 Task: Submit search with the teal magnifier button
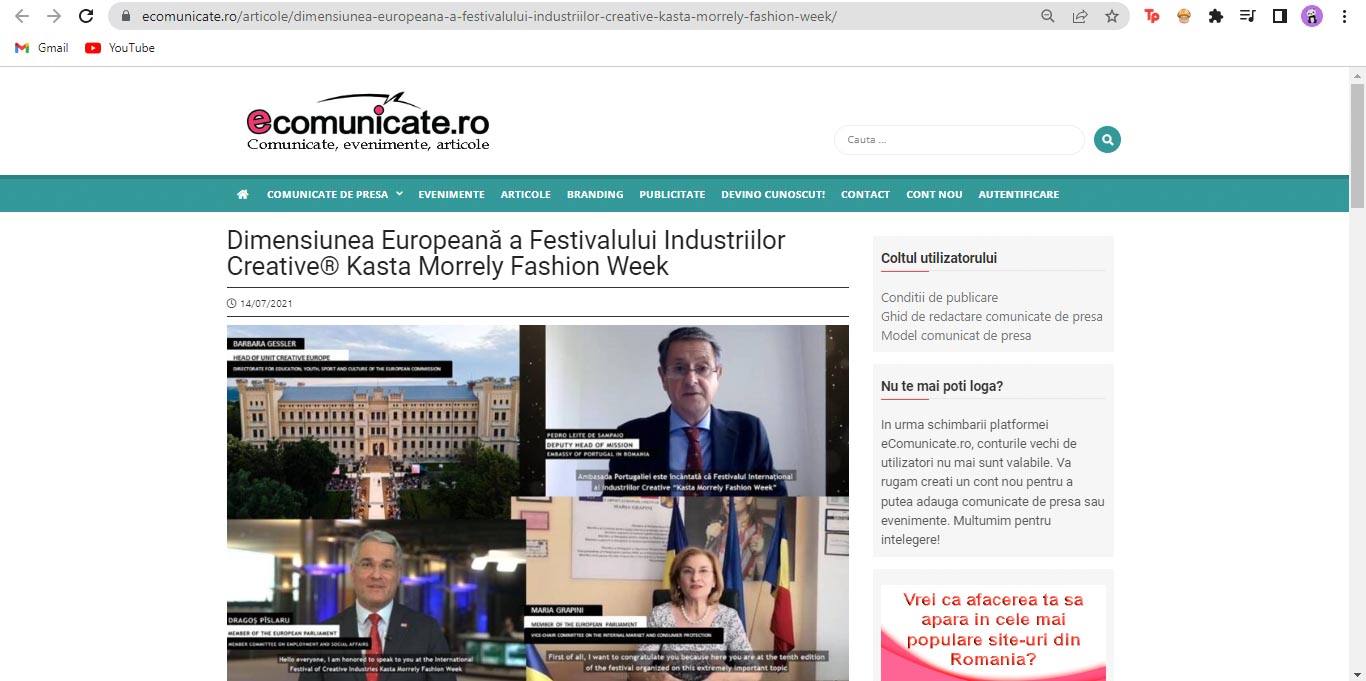click(x=1107, y=140)
